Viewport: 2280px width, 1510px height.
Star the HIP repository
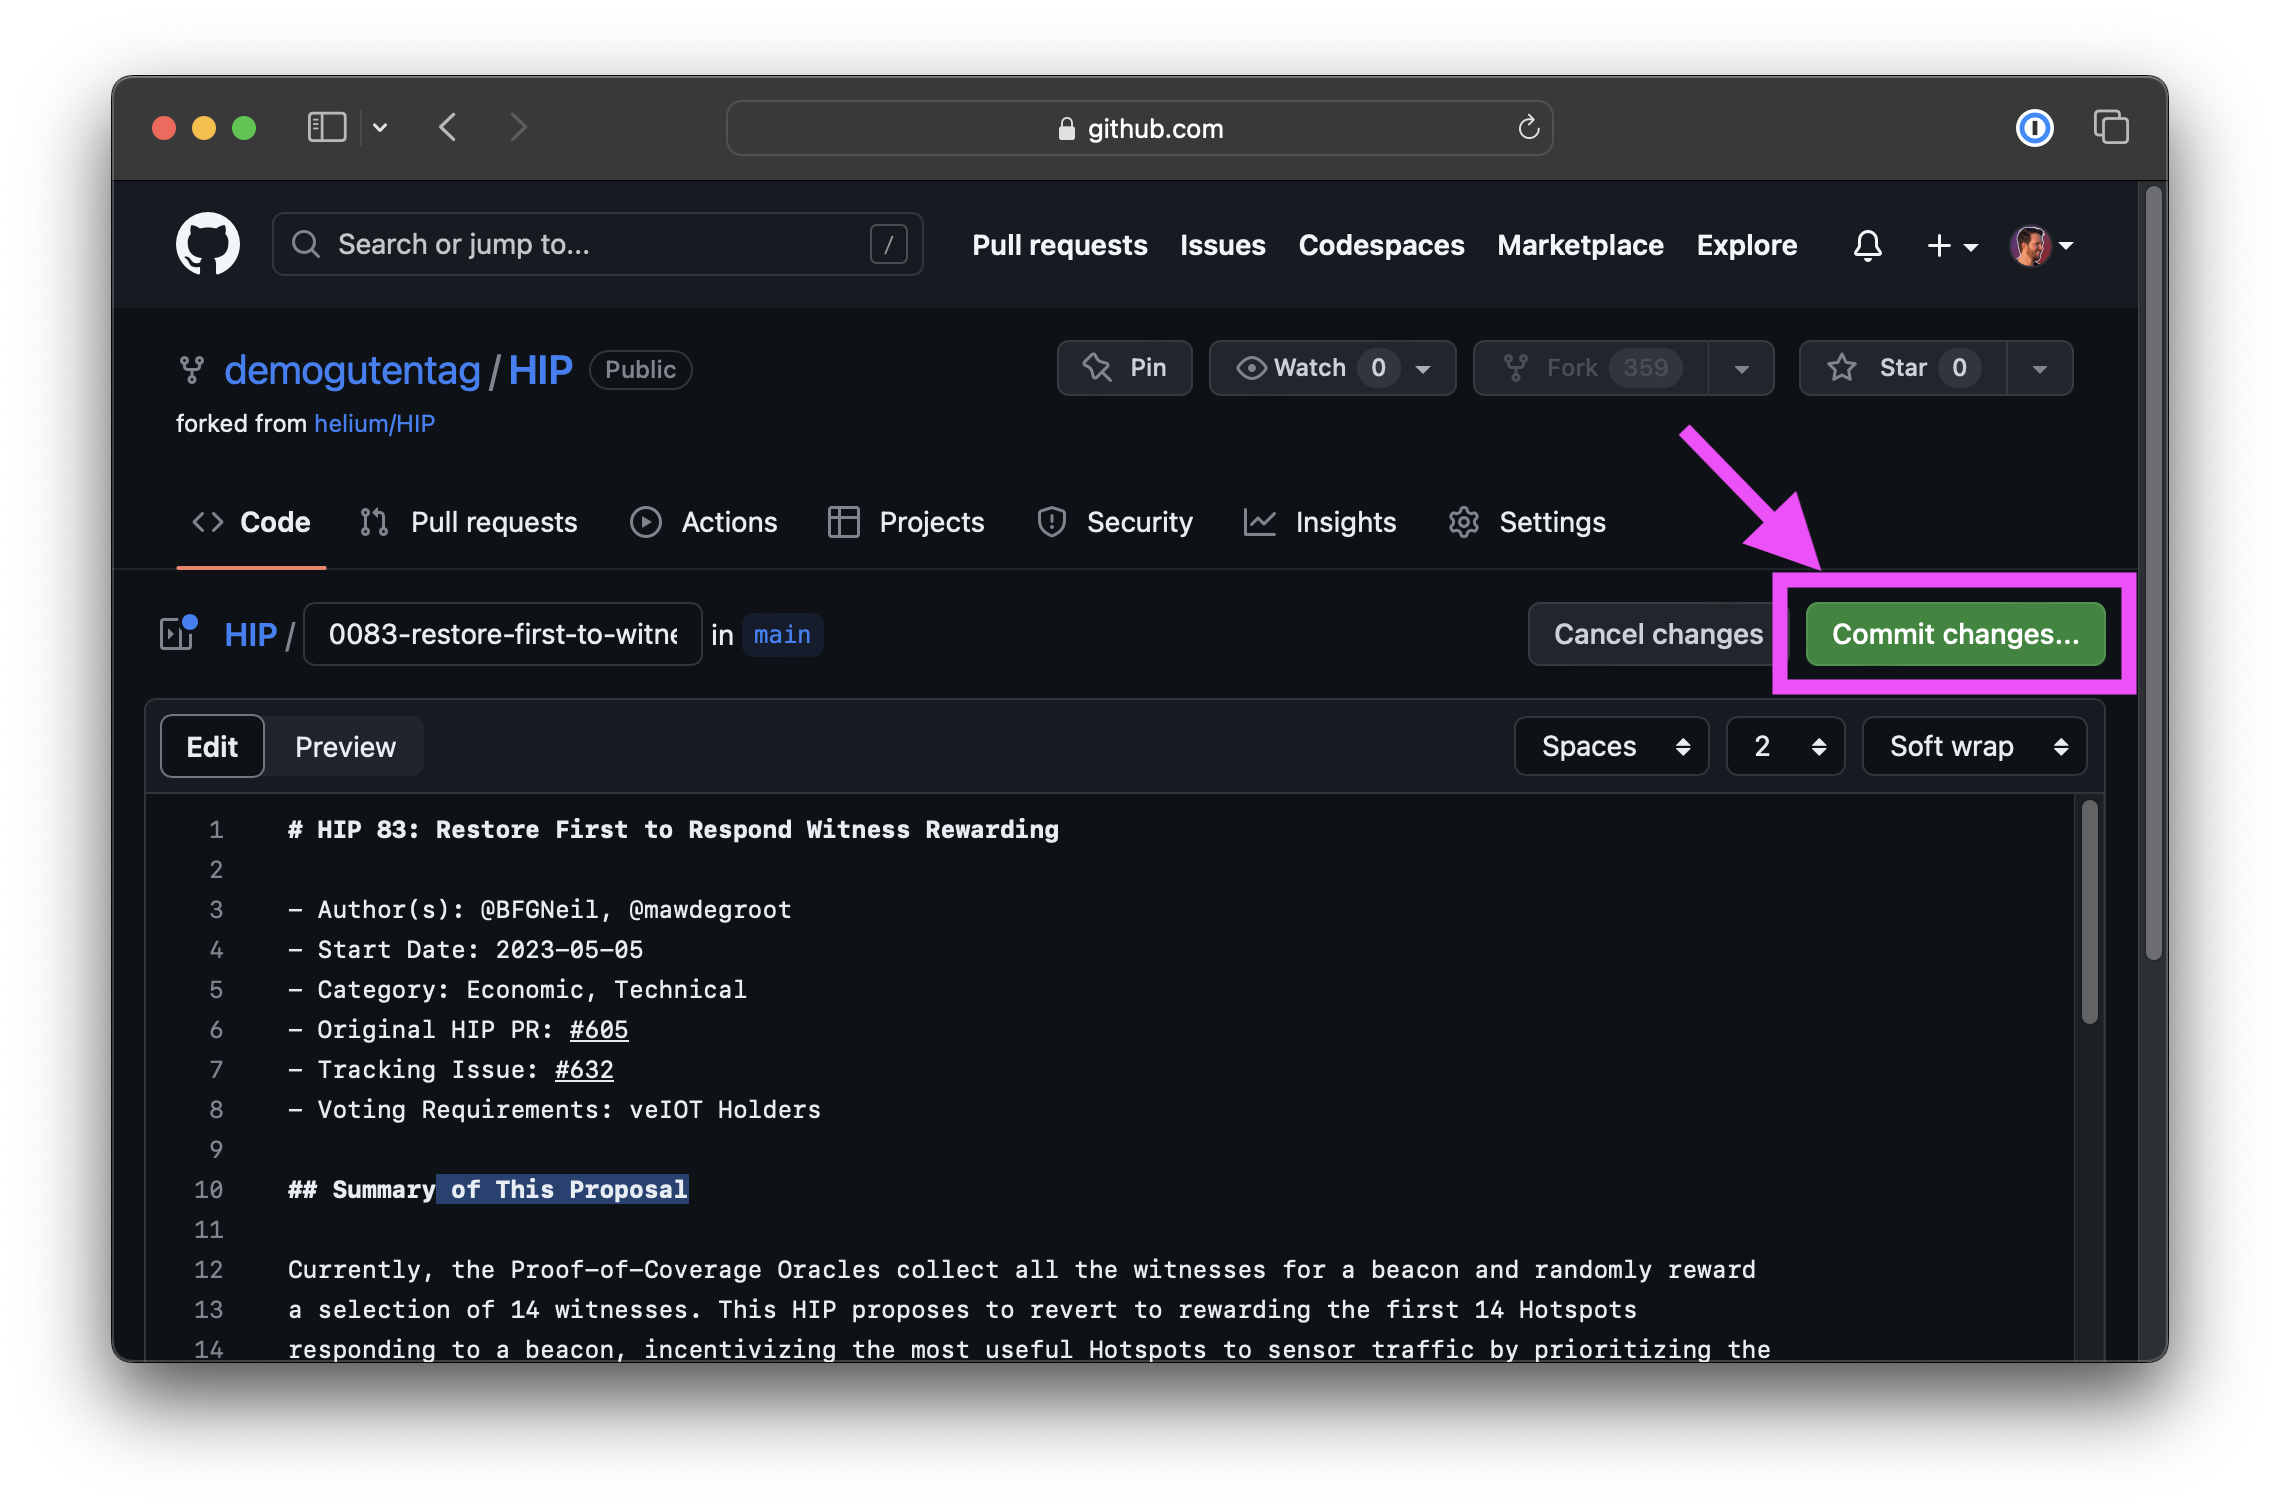1901,368
